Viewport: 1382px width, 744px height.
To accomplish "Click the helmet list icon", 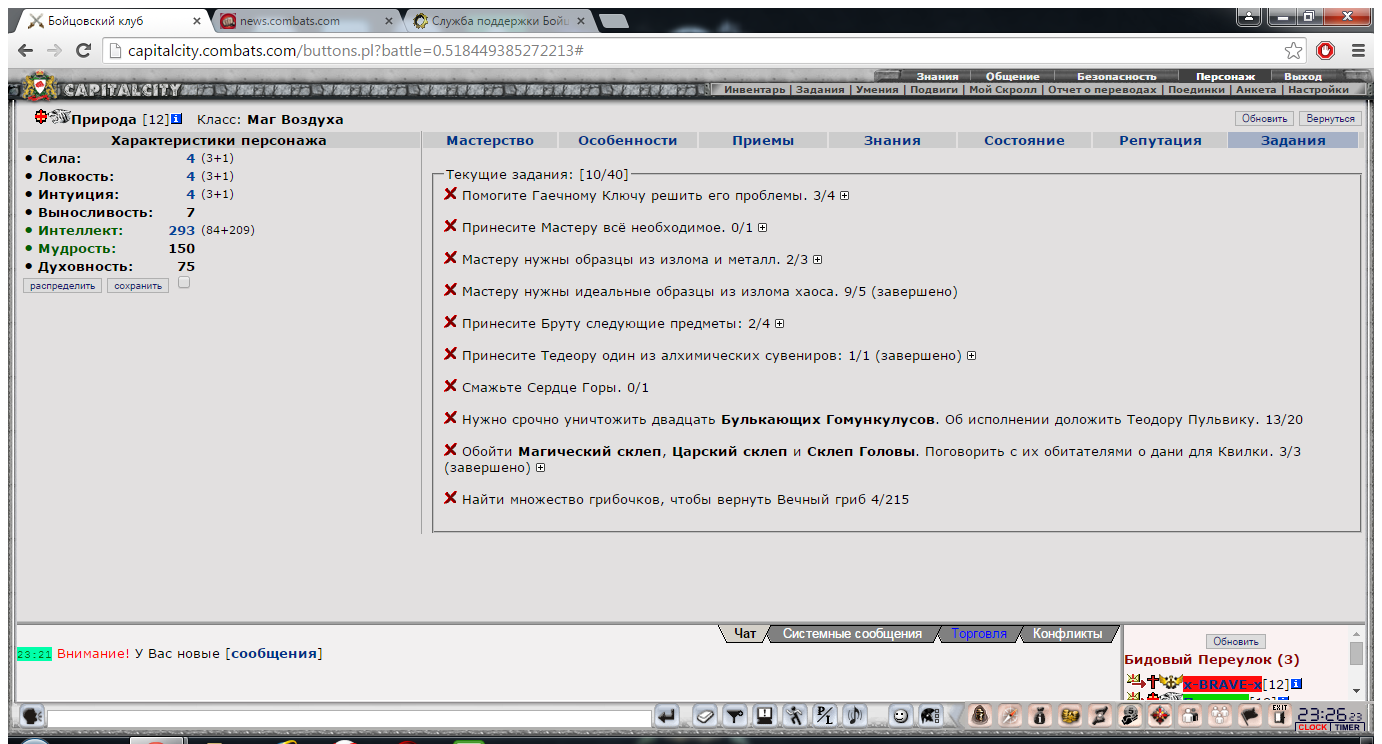I will pos(931,716).
